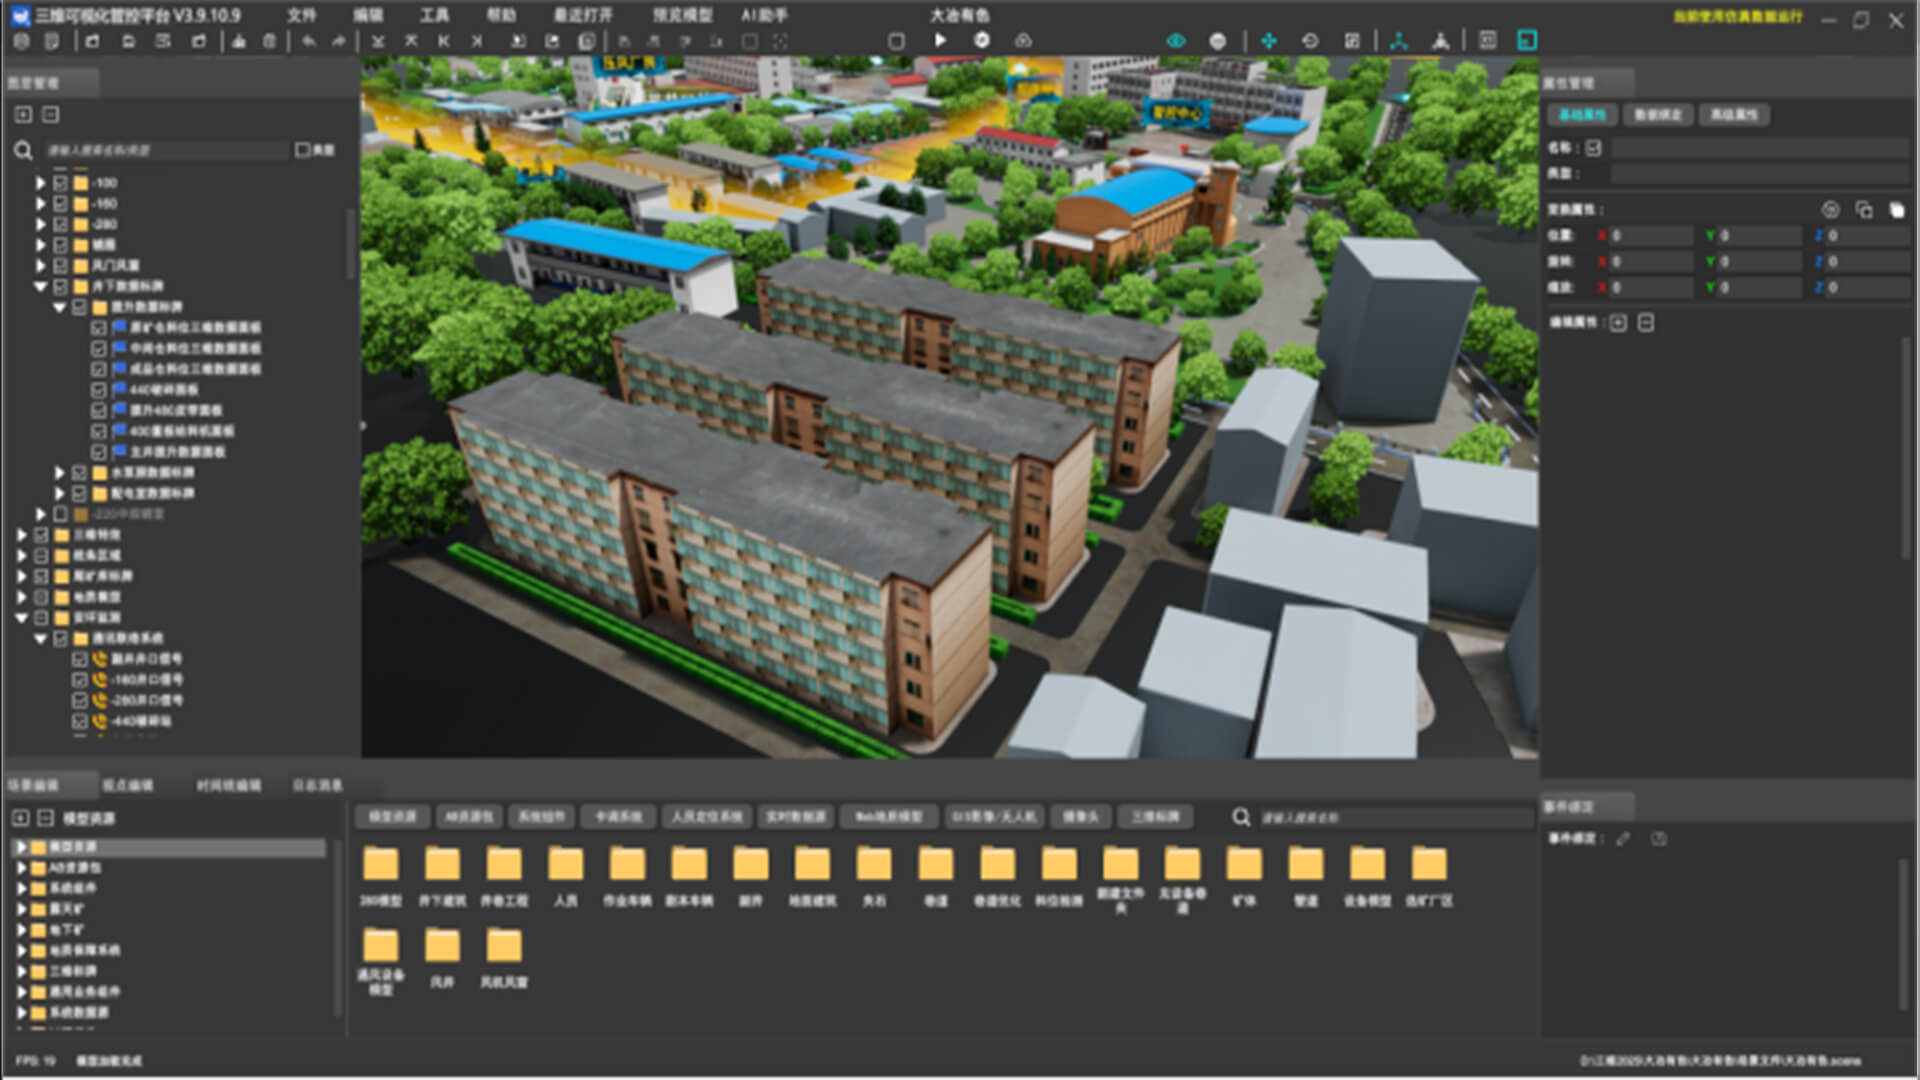
Task: Click the reset circle icon in the transform header
Action: 1830,209
